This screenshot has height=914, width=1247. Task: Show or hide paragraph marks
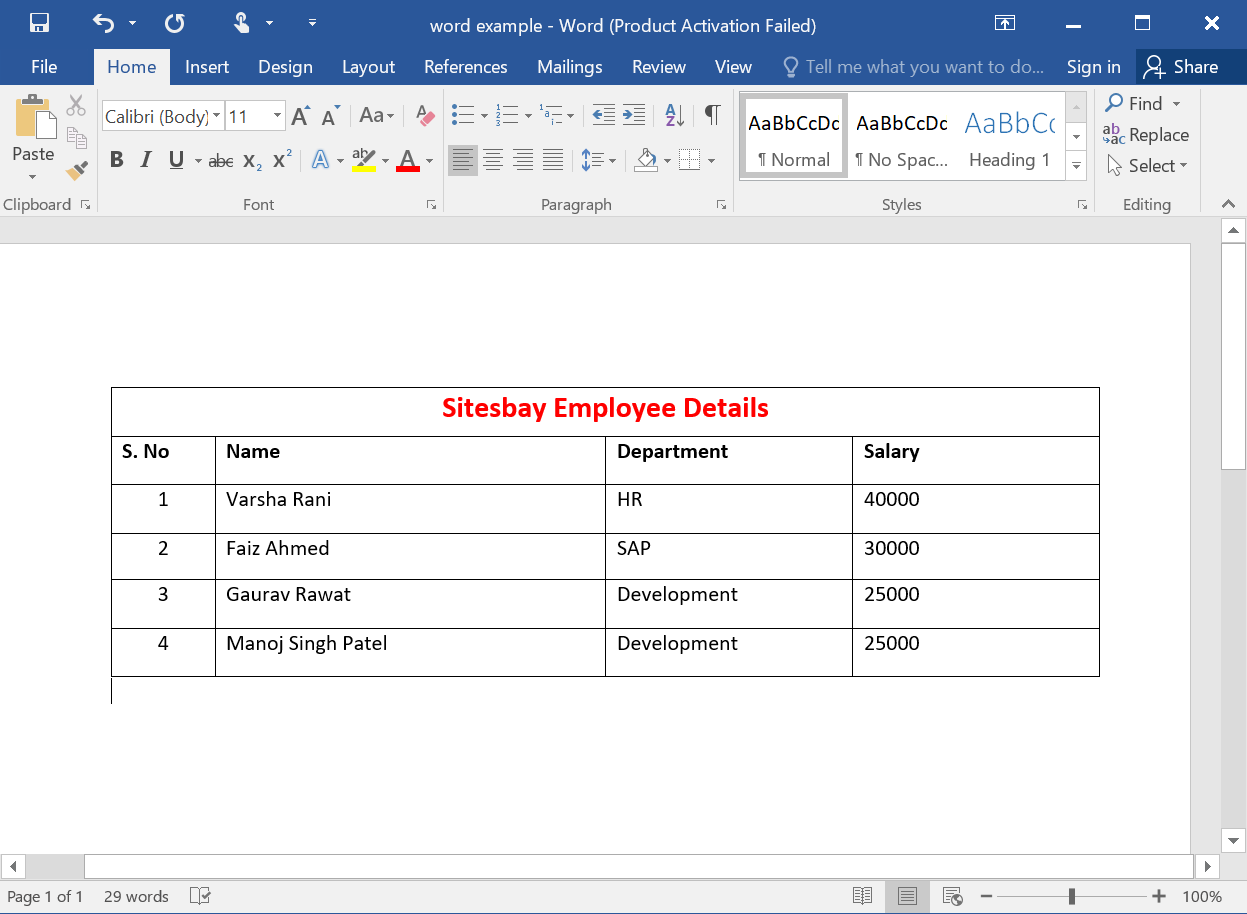(x=712, y=115)
